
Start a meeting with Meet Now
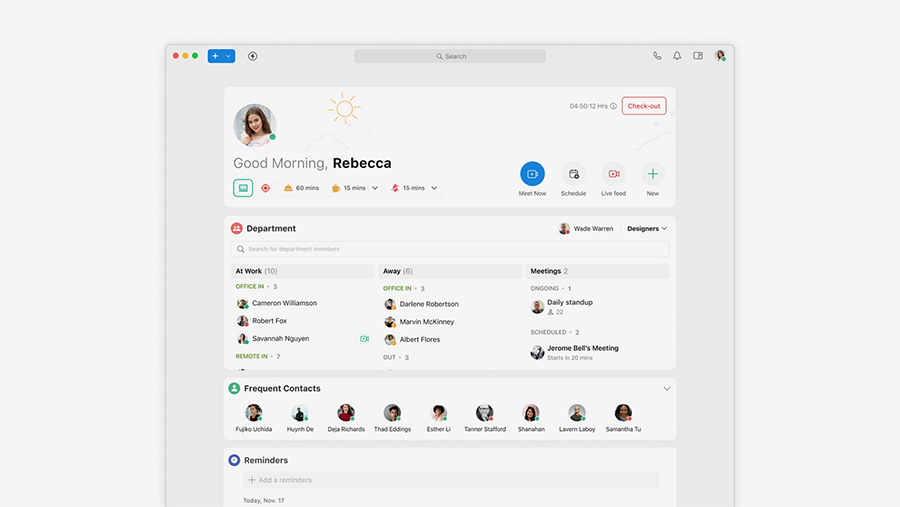[532, 174]
